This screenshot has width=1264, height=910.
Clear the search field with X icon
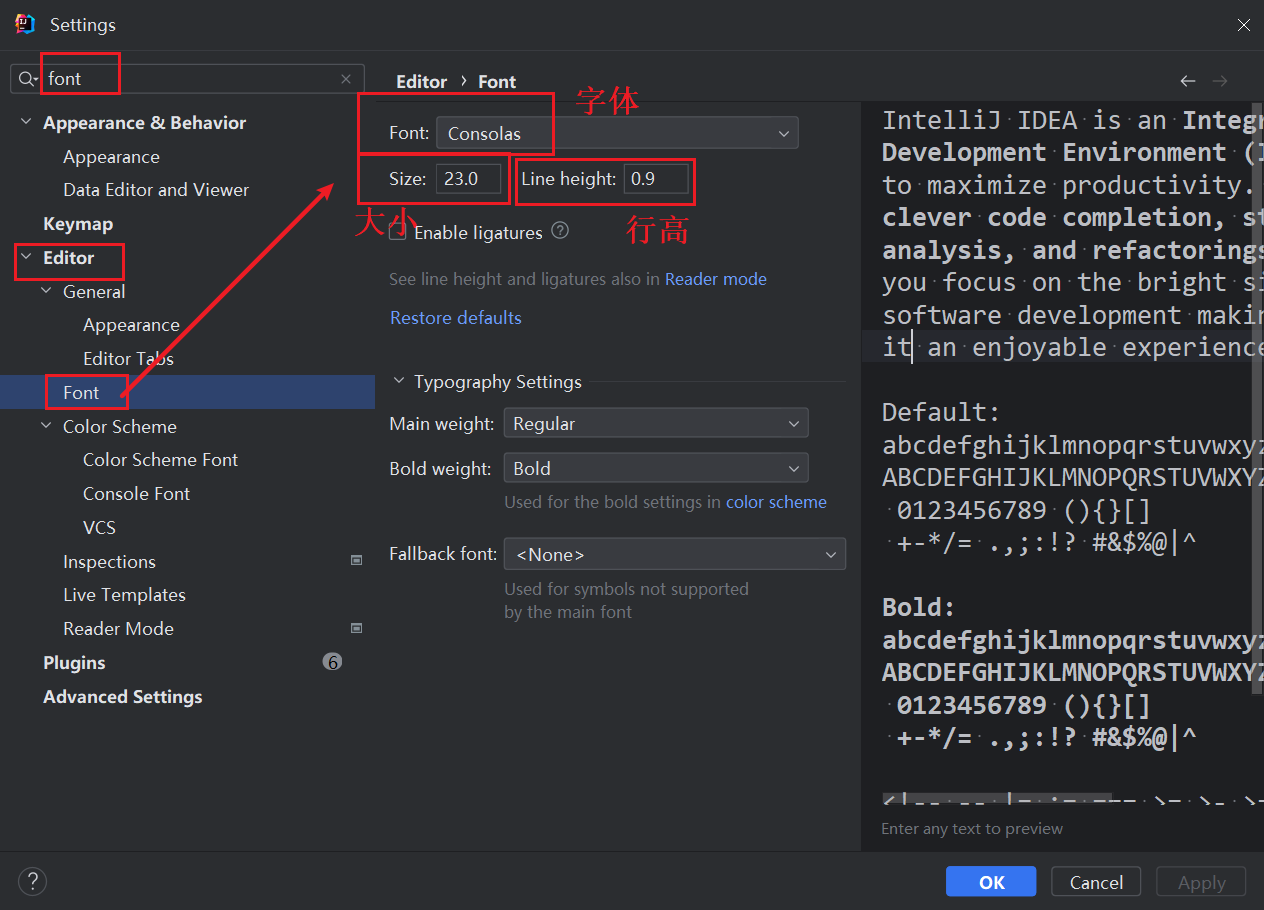[346, 79]
